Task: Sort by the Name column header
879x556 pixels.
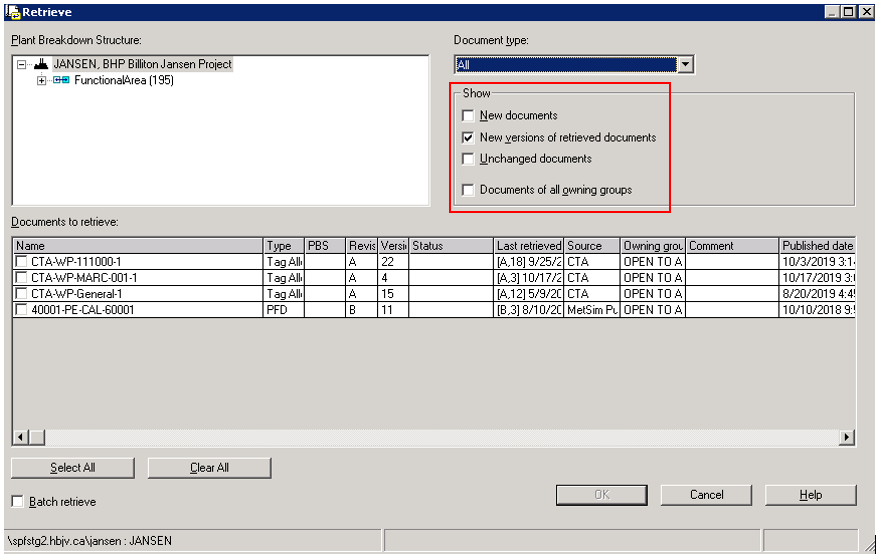Action: coord(137,246)
